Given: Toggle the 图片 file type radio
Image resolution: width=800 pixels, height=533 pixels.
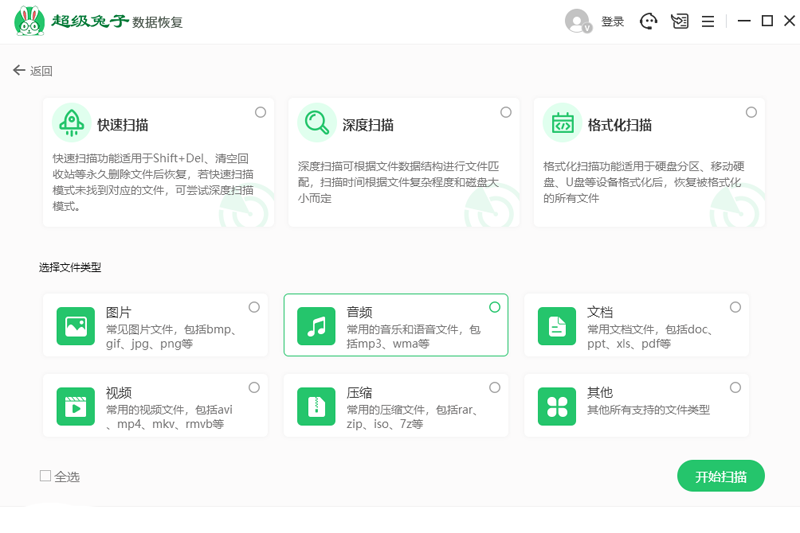Looking at the screenshot, I should point(254,307).
